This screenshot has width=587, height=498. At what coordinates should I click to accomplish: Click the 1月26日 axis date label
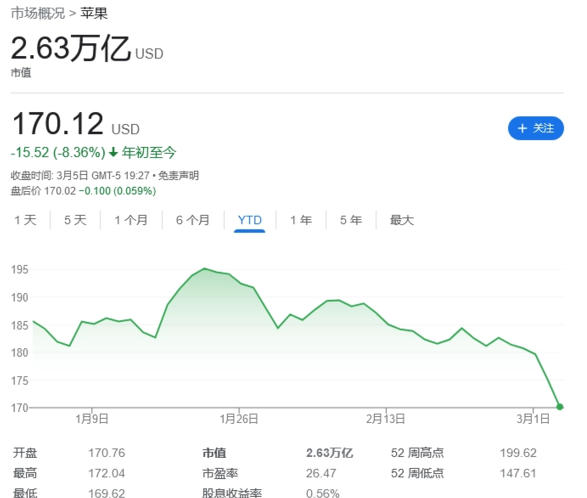click(239, 419)
